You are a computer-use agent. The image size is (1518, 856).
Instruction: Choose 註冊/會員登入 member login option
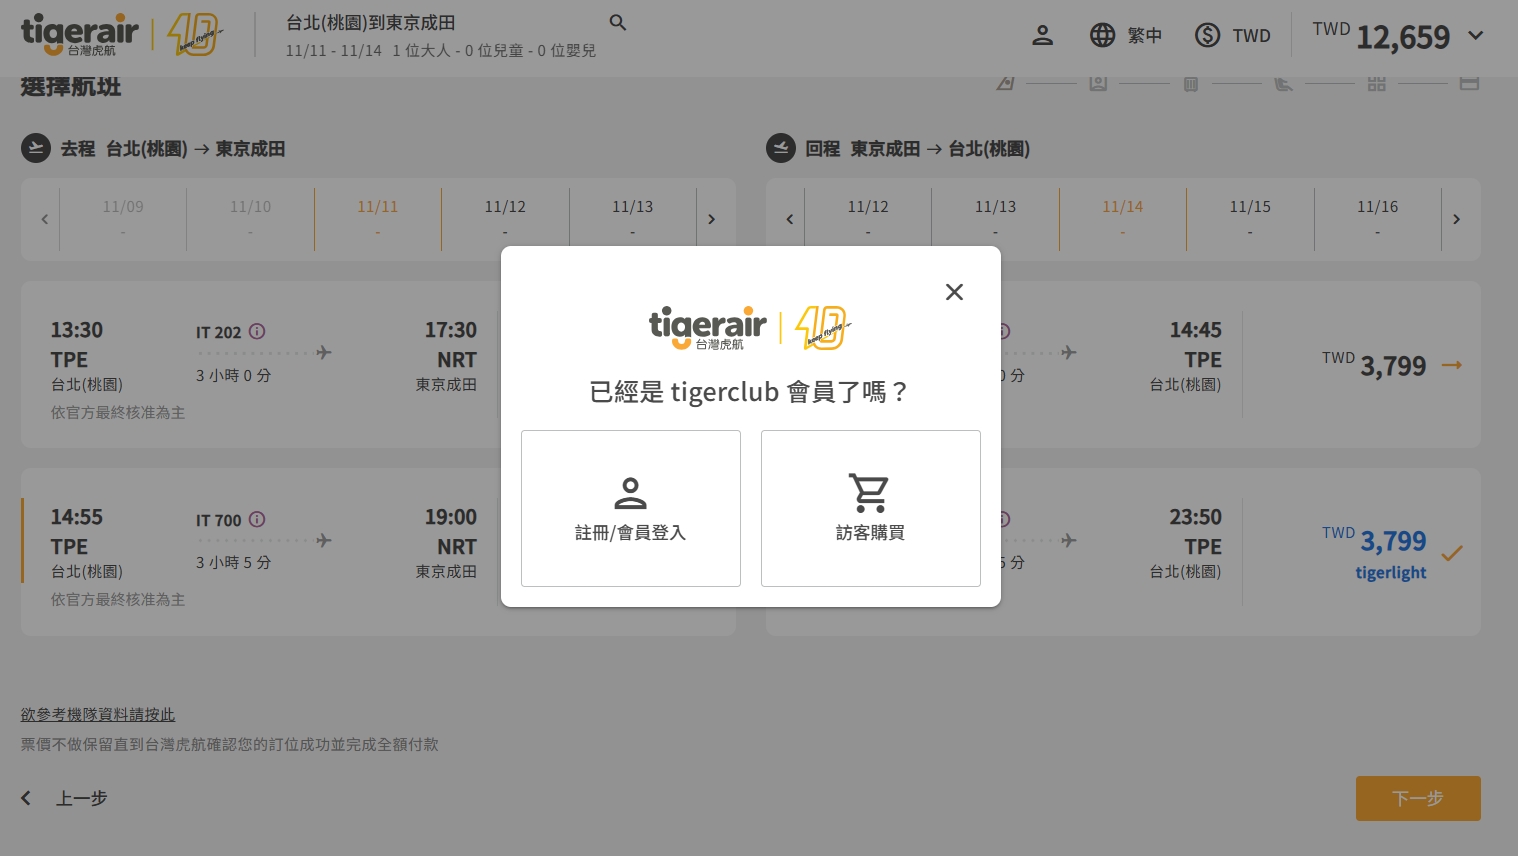(x=630, y=508)
